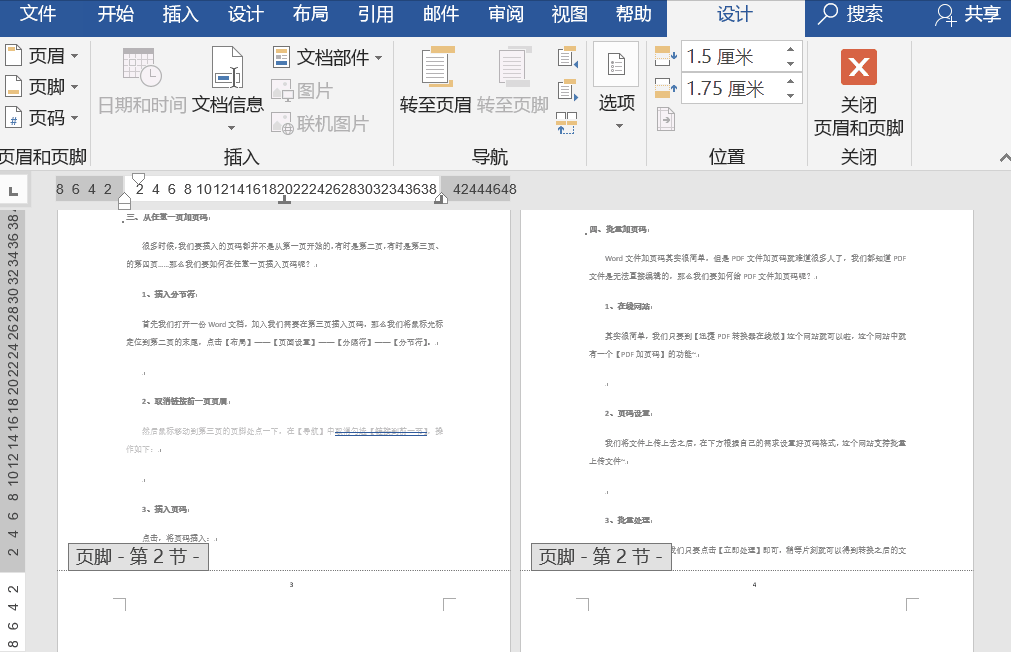1011x652 pixels.
Task: Click the 选项 options icon
Action: [616, 64]
